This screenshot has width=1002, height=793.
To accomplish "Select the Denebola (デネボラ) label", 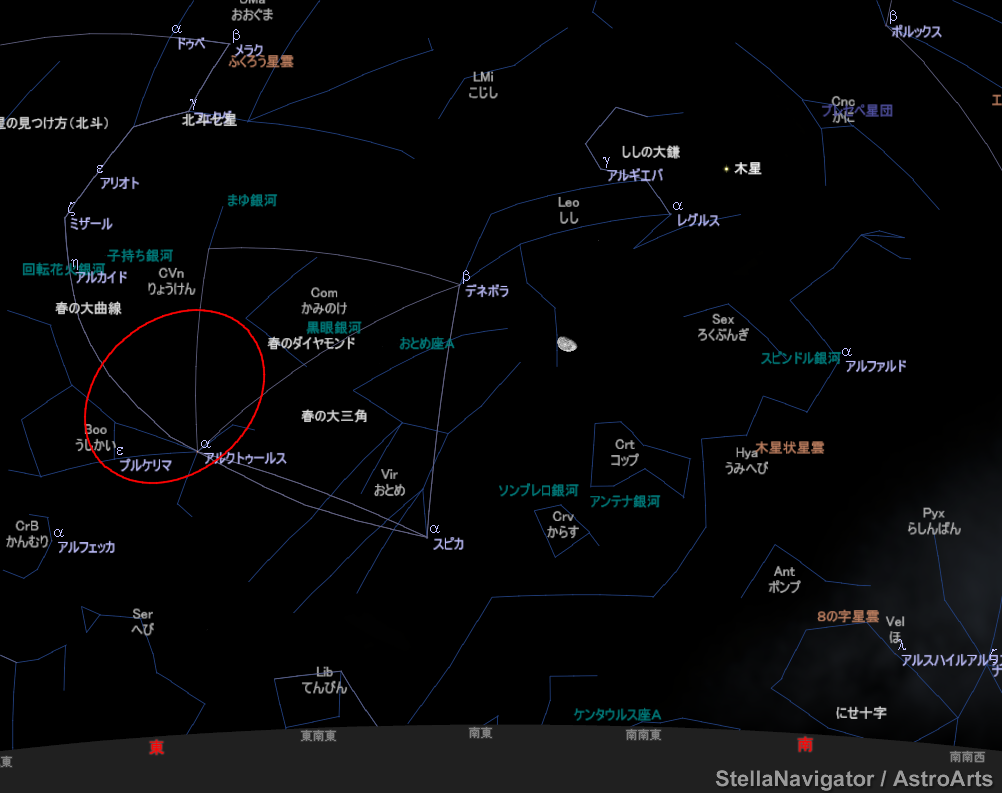I will point(486,291).
